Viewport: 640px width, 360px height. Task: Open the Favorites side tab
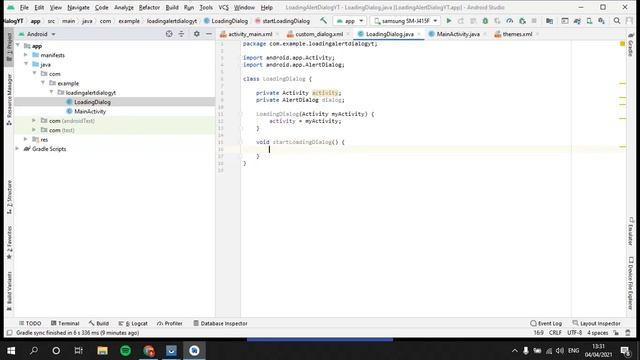[x=9, y=242]
